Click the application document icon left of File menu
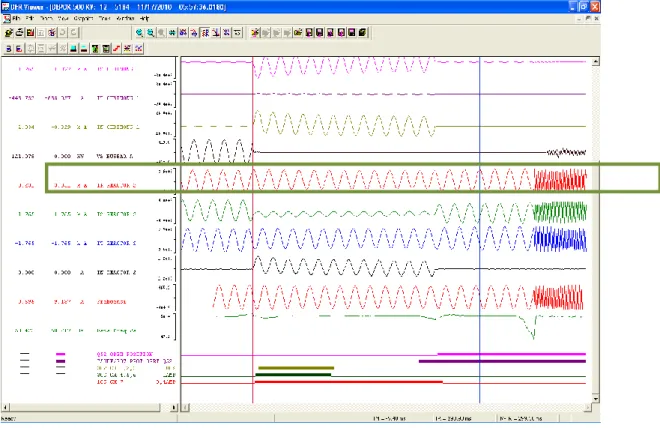 pyautogui.click(x=6, y=19)
